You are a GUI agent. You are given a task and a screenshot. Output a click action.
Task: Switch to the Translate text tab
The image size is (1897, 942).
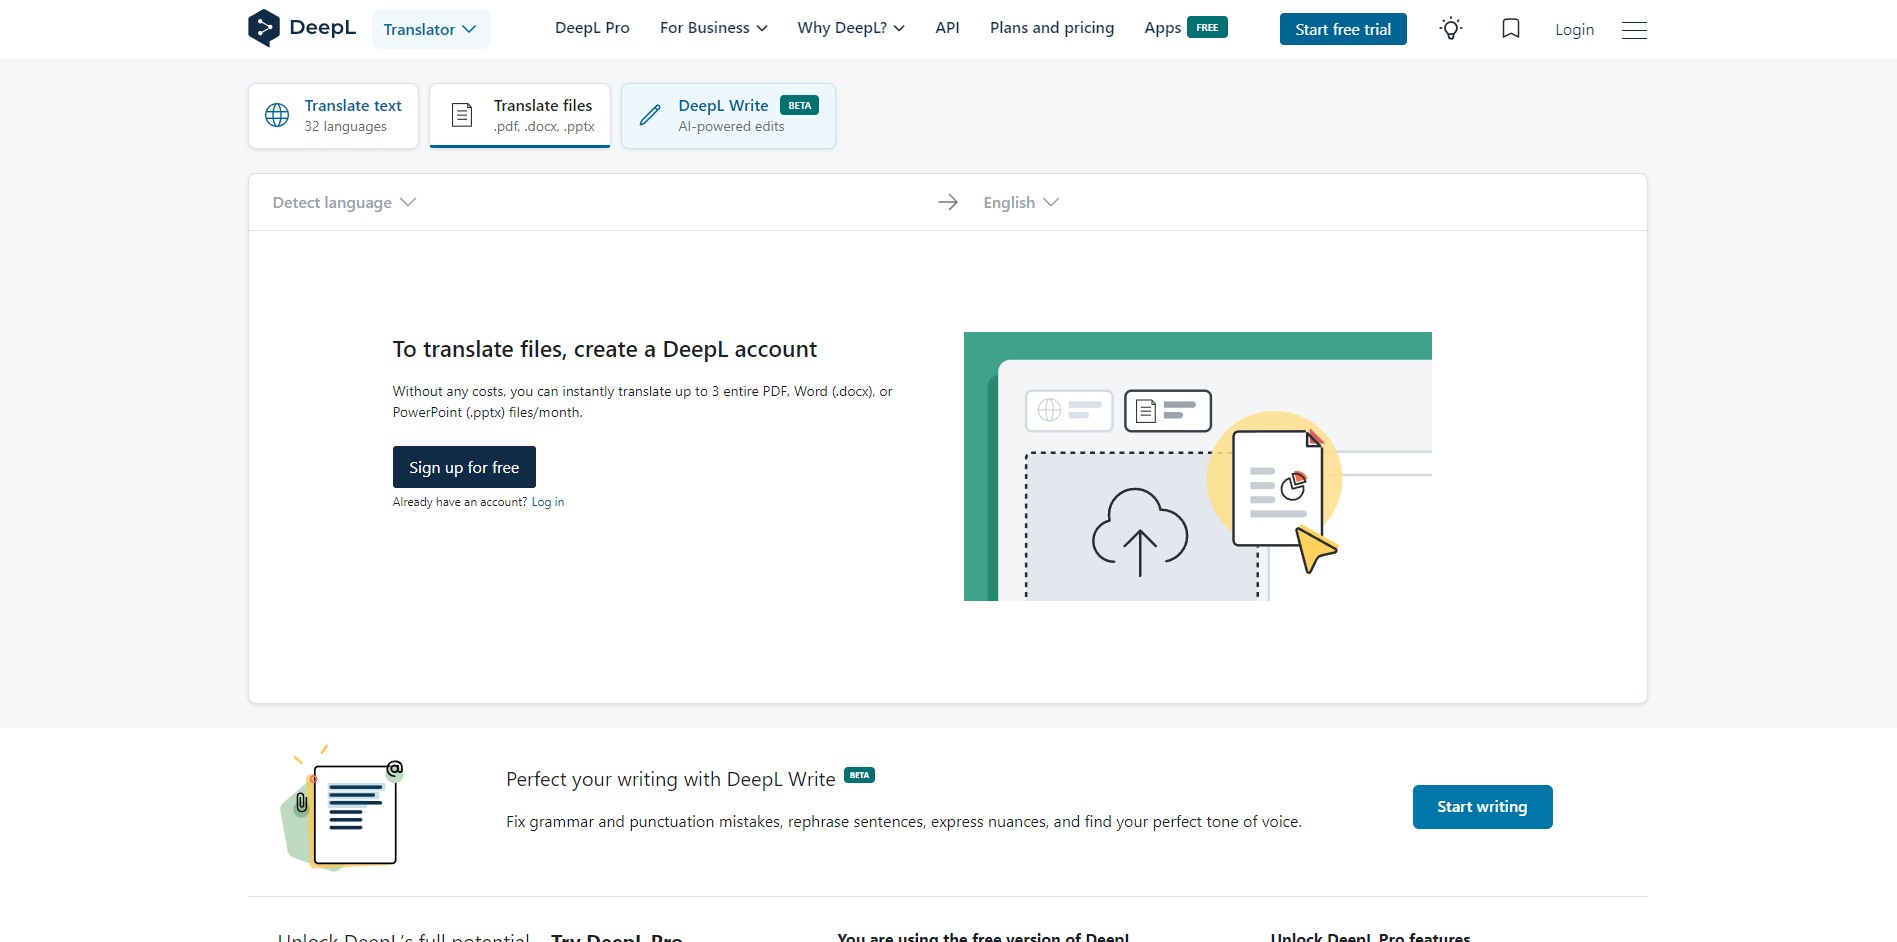pos(333,116)
